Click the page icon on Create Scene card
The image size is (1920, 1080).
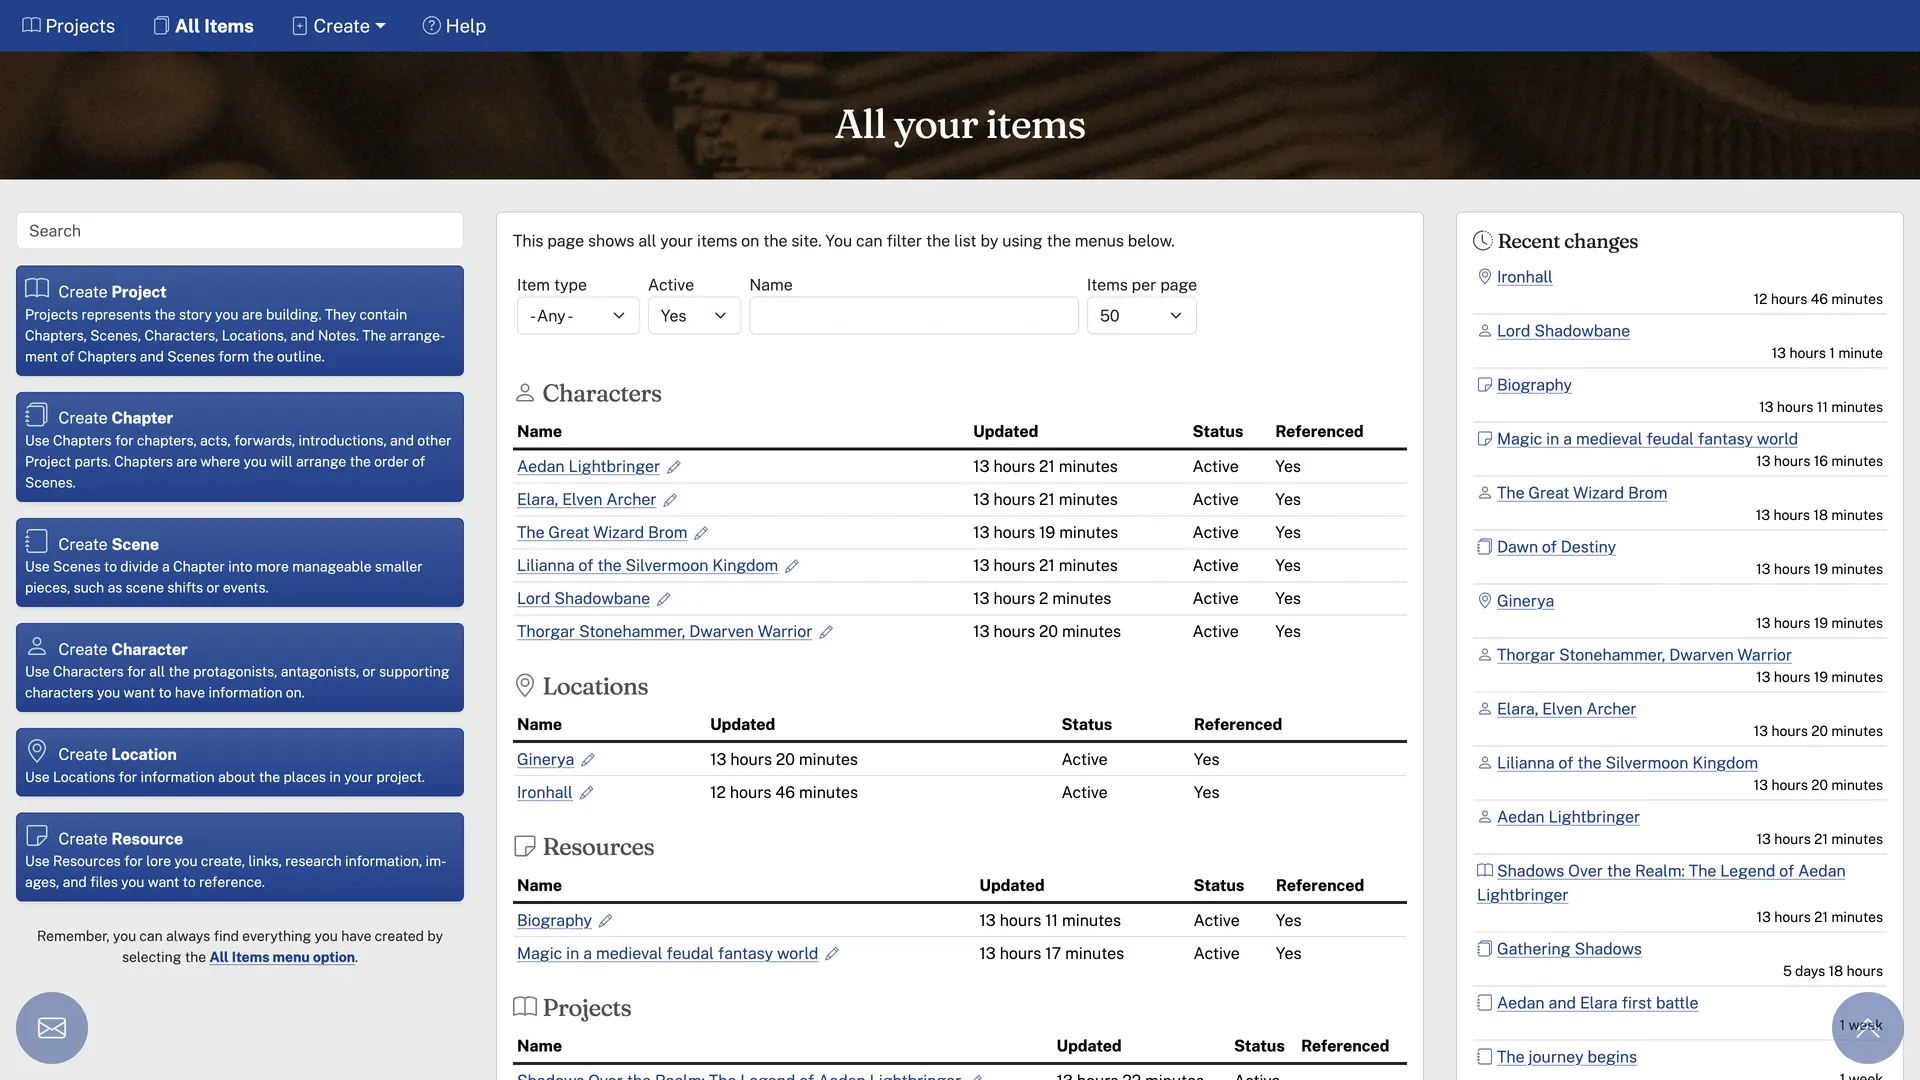37,541
